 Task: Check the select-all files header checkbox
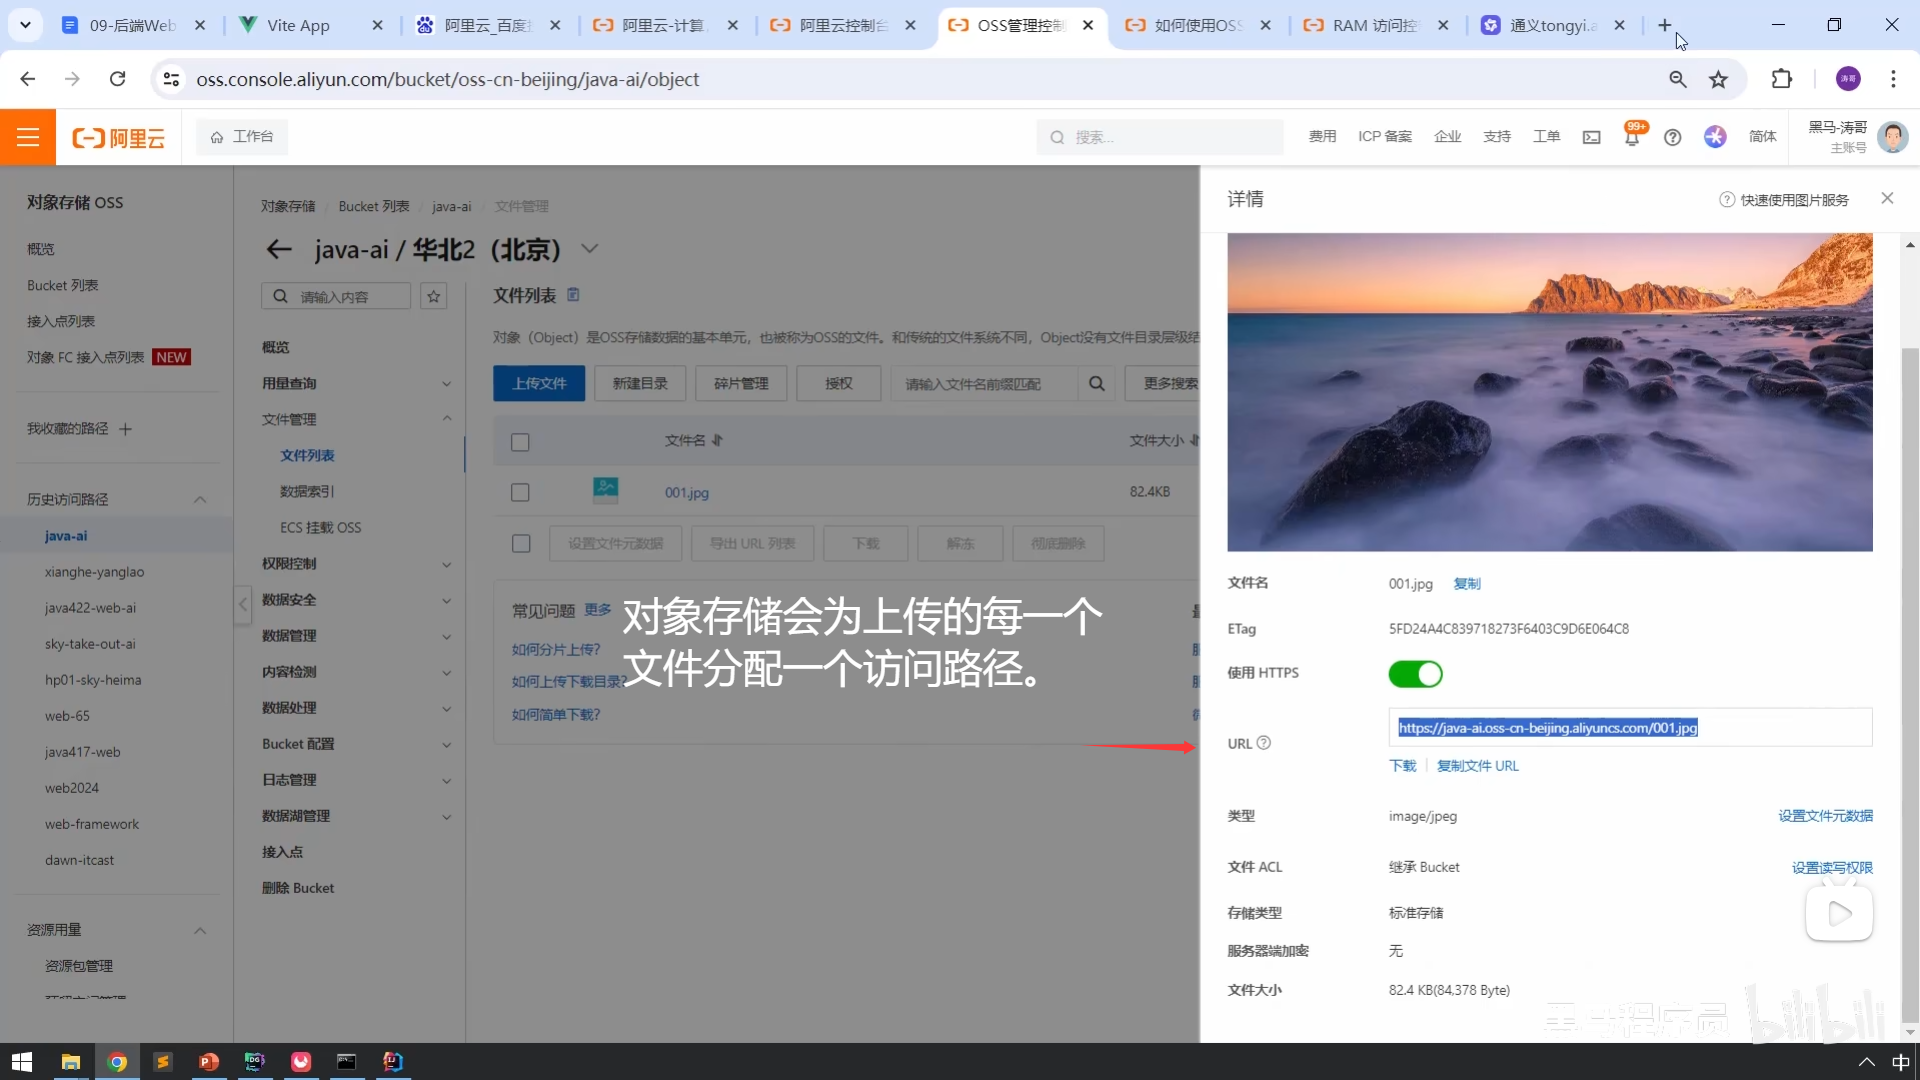tap(520, 441)
